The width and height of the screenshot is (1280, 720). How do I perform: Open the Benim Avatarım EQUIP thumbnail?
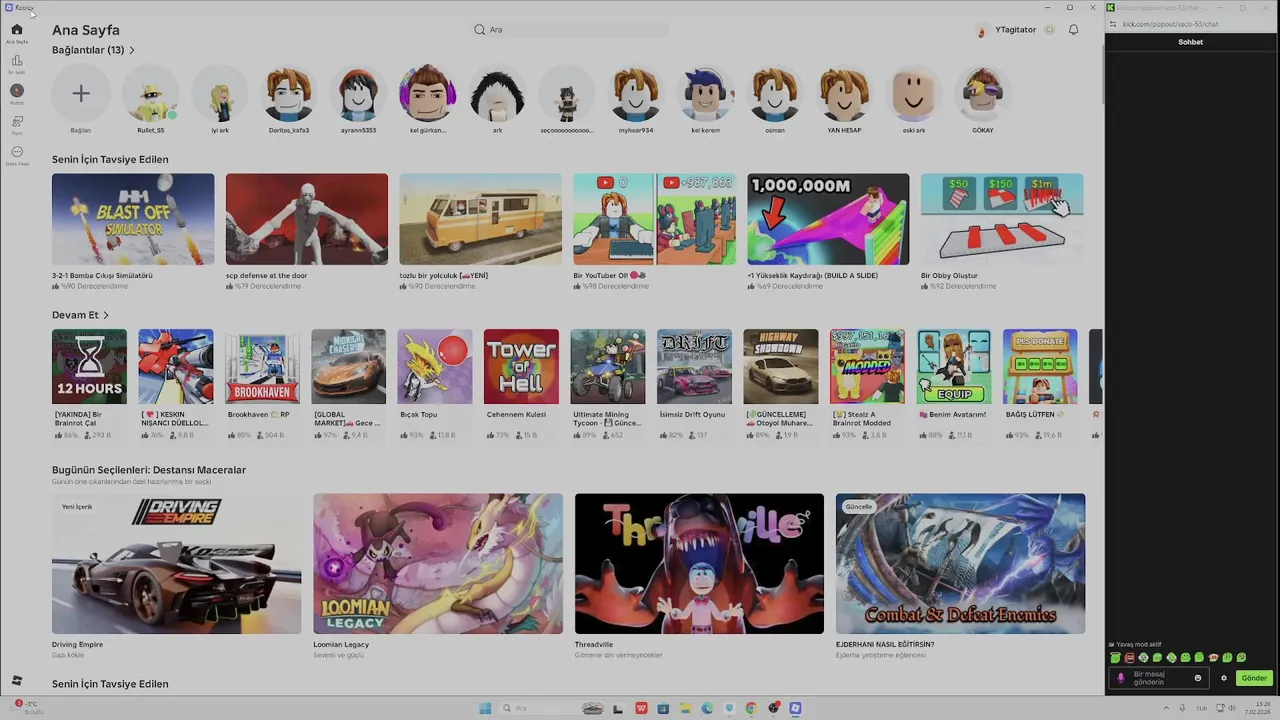(x=954, y=367)
